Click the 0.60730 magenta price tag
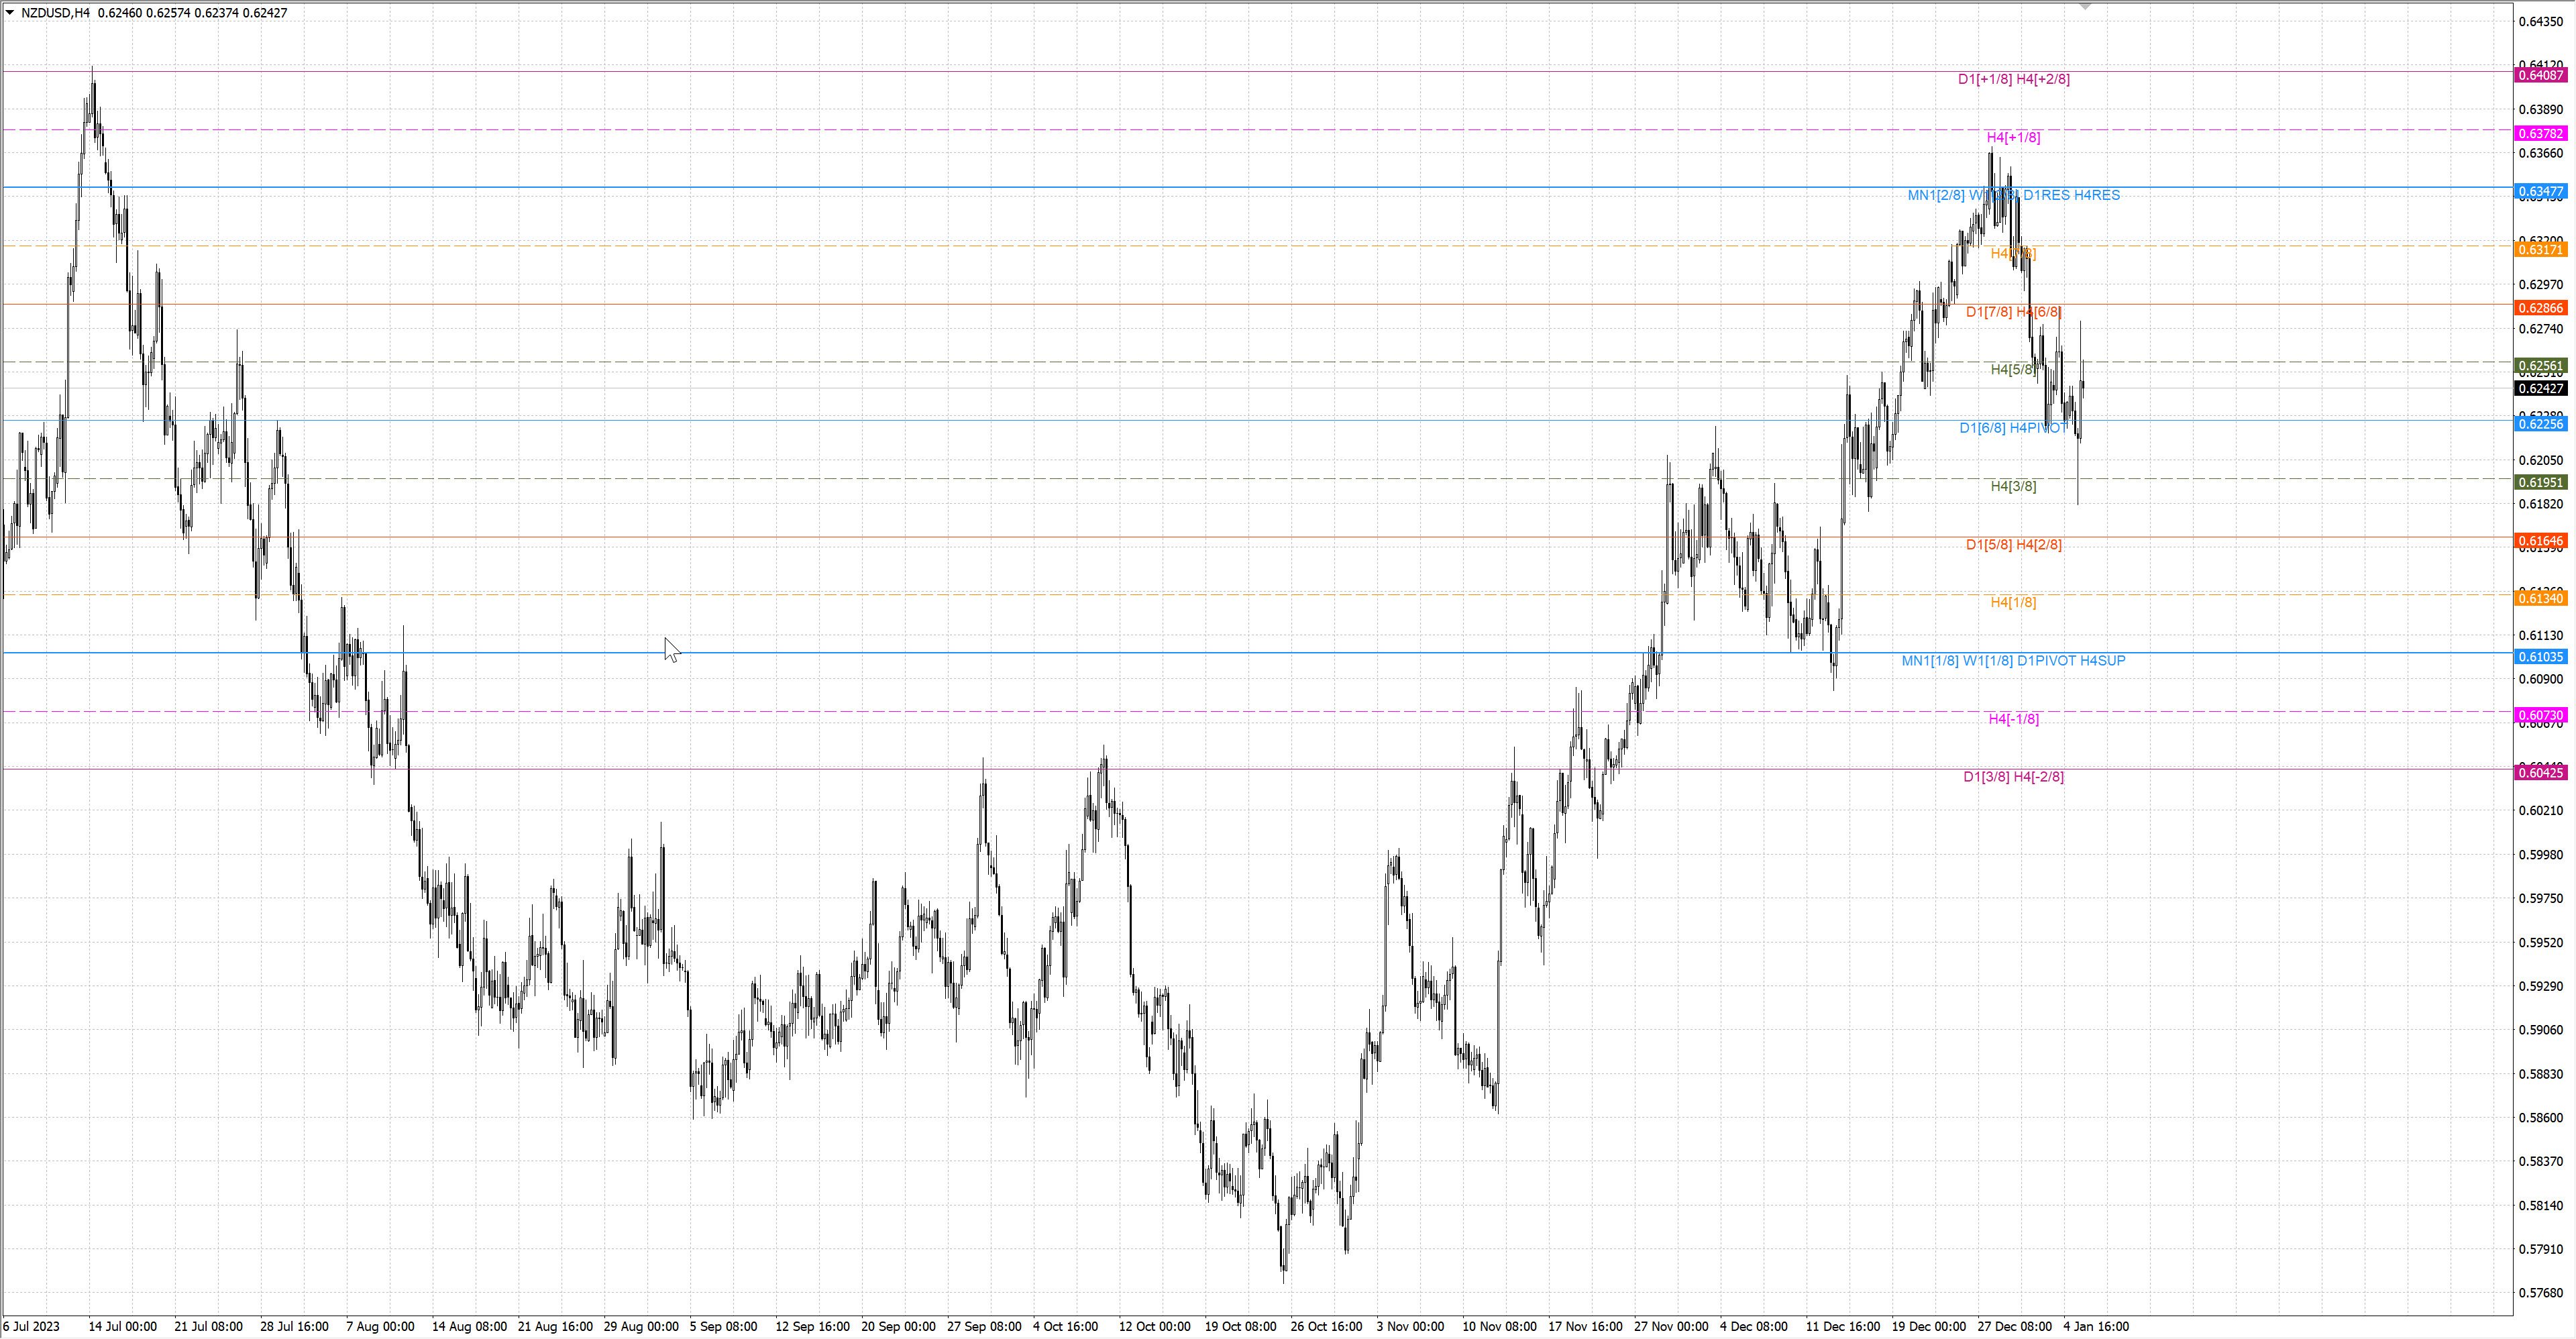2576x1339 pixels. pyautogui.click(x=2540, y=715)
